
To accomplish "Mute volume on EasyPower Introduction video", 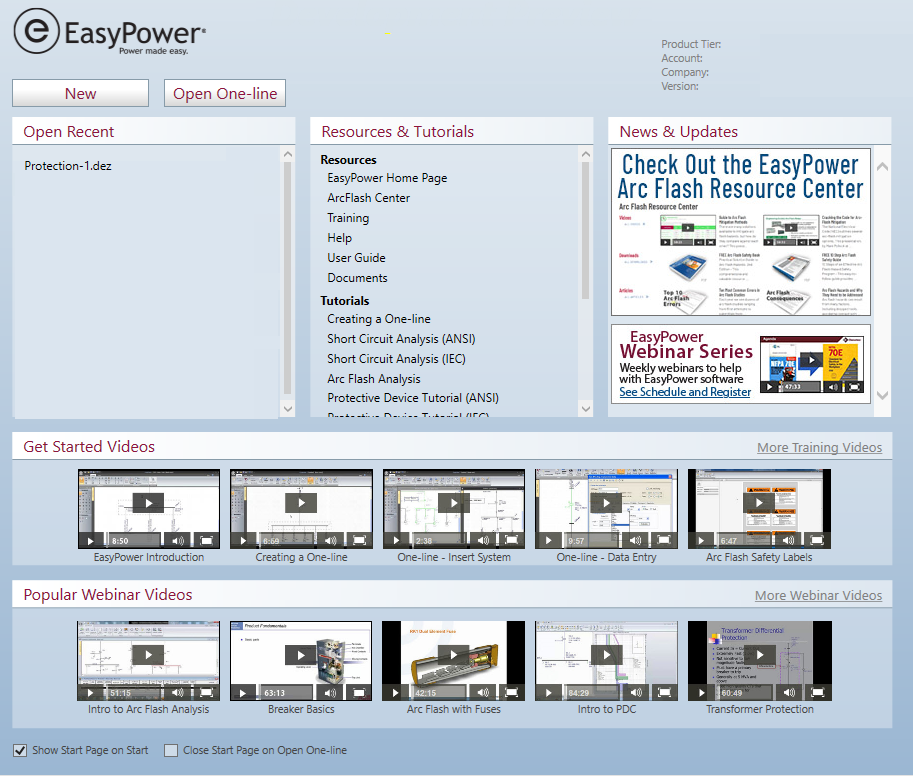I will 178,541.
